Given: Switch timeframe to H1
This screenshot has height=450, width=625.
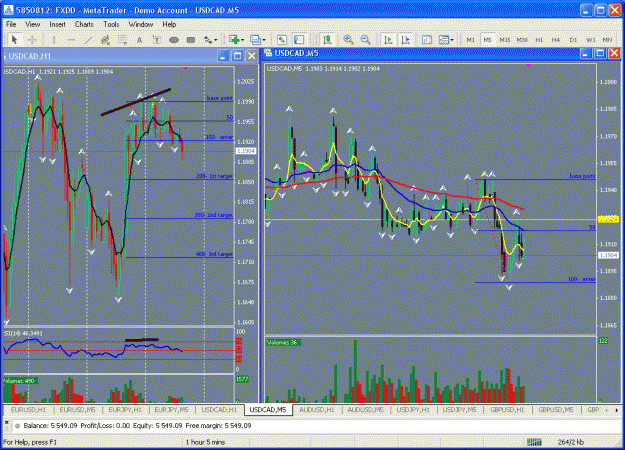Looking at the screenshot, I should click(x=539, y=40).
